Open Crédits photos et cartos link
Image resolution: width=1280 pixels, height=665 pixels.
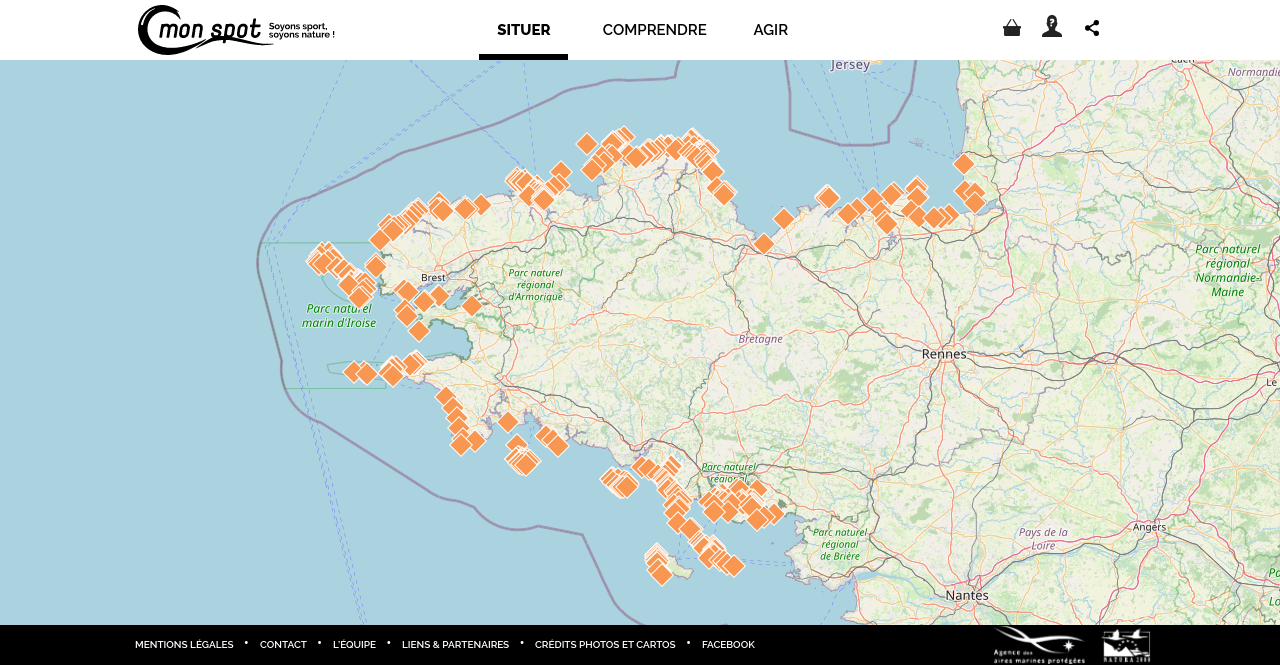click(x=605, y=645)
